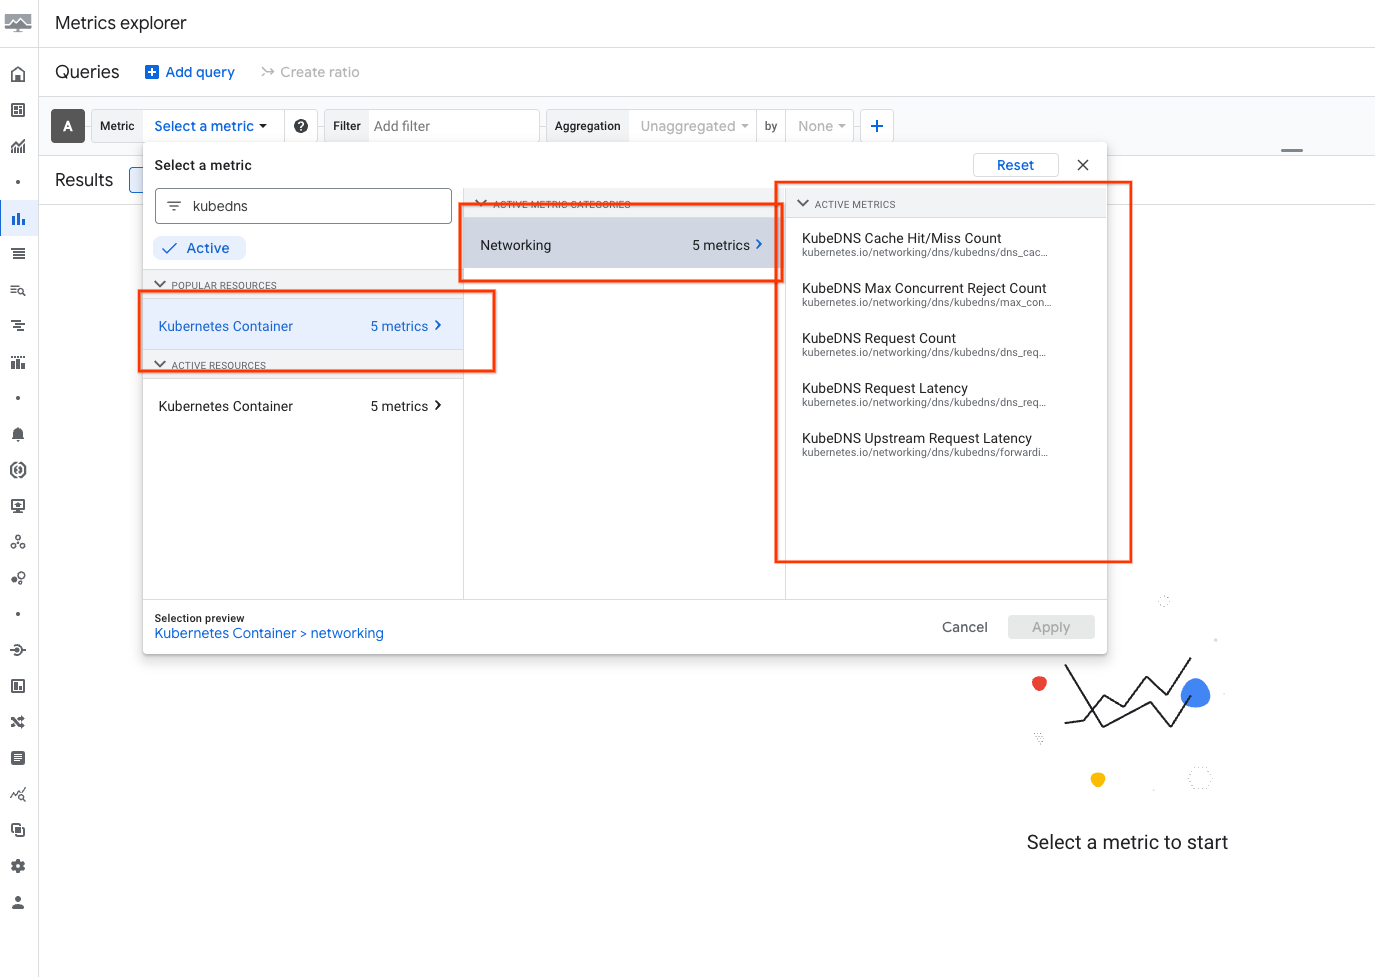Click Cancel in metric dialog
This screenshot has width=1375, height=977.
coord(964,627)
